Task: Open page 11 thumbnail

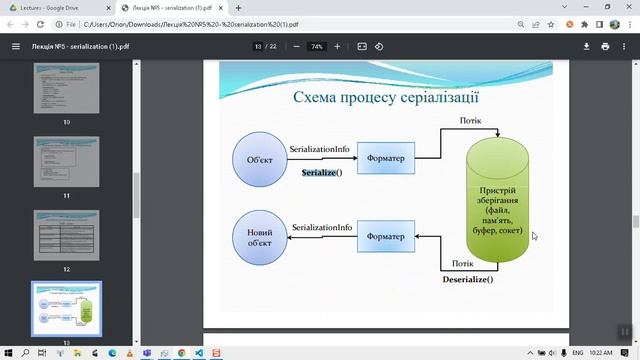Action: [67, 162]
